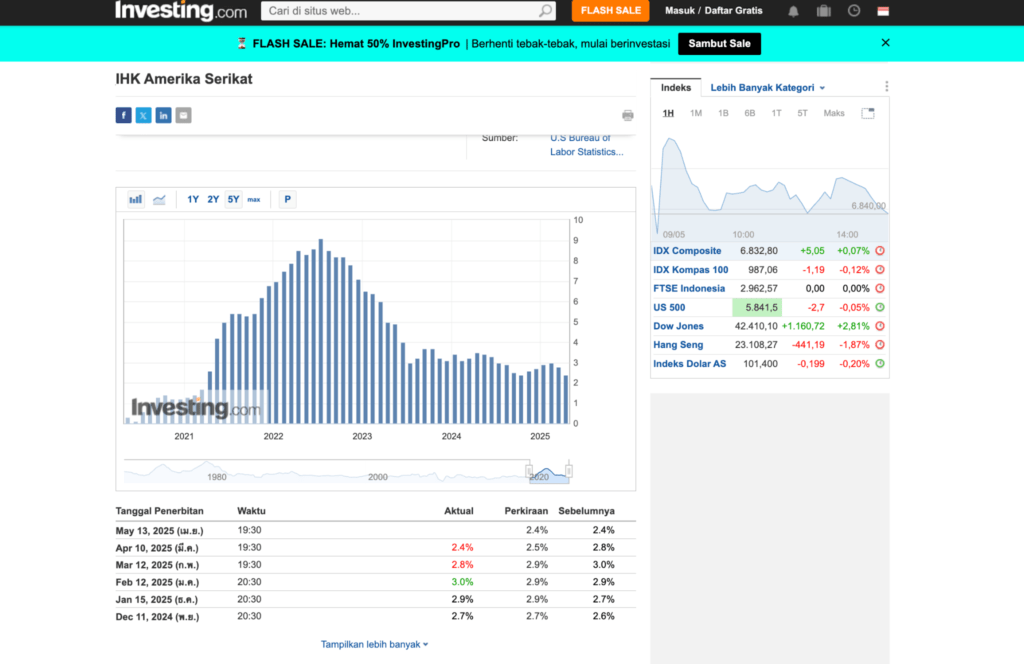Screen dimensions: 1024x664
Task: Click the print page icon
Action: pos(628,116)
